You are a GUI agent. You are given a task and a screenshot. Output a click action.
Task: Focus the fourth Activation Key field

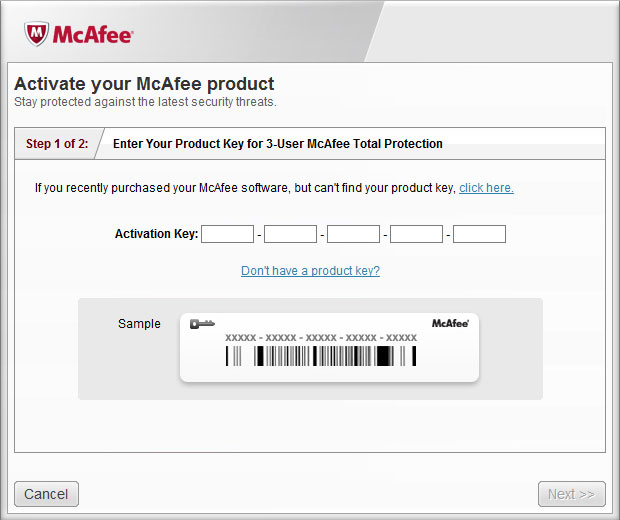click(416, 234)
